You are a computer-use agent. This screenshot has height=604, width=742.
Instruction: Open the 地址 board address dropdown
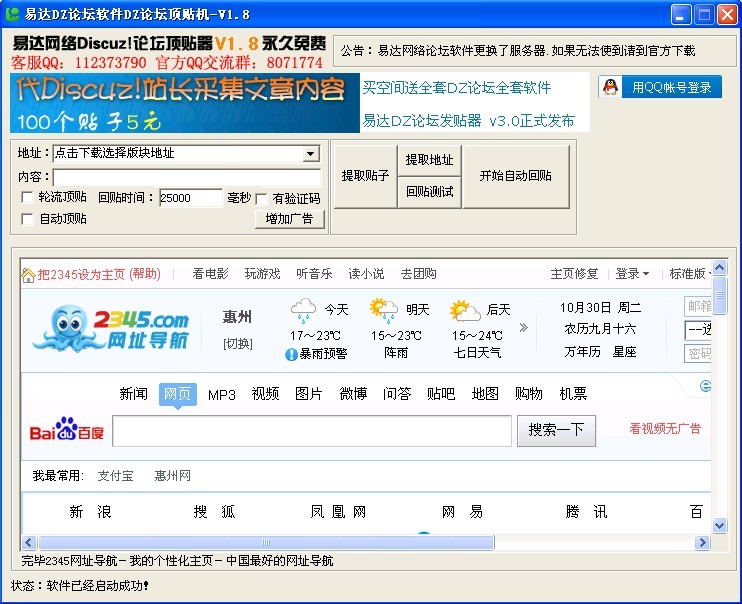(310, 154)
